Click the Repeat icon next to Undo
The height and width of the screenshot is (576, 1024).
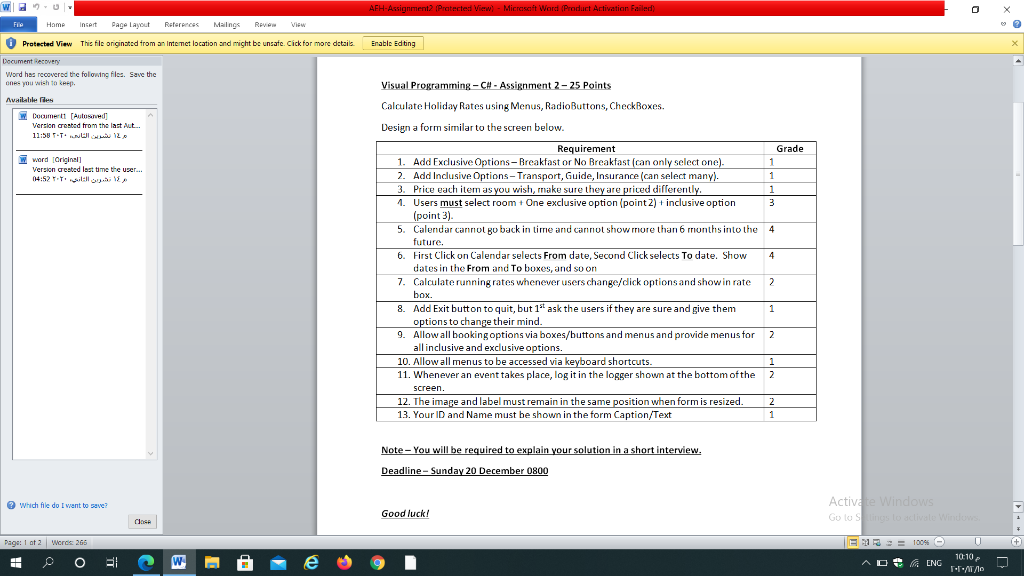click(x=56, y=7)
